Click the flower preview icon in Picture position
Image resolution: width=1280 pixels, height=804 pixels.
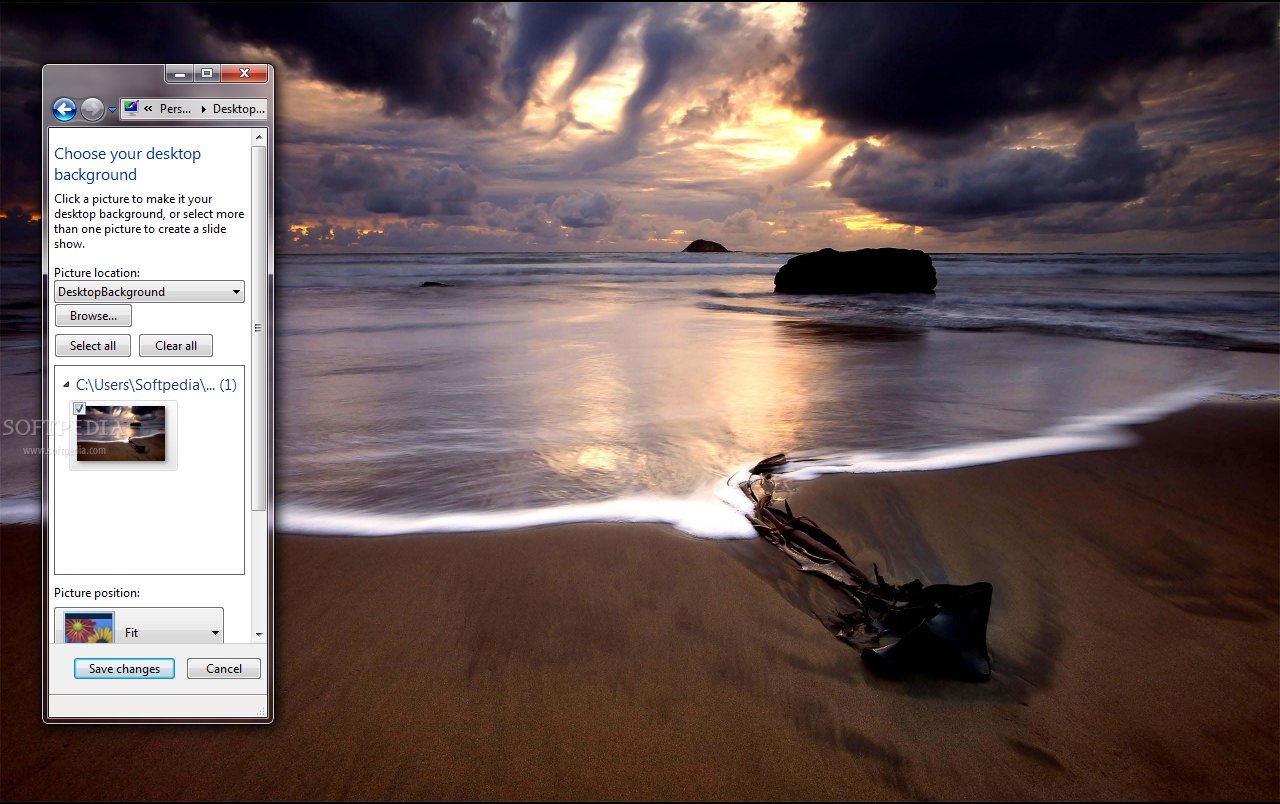[89, 628]
